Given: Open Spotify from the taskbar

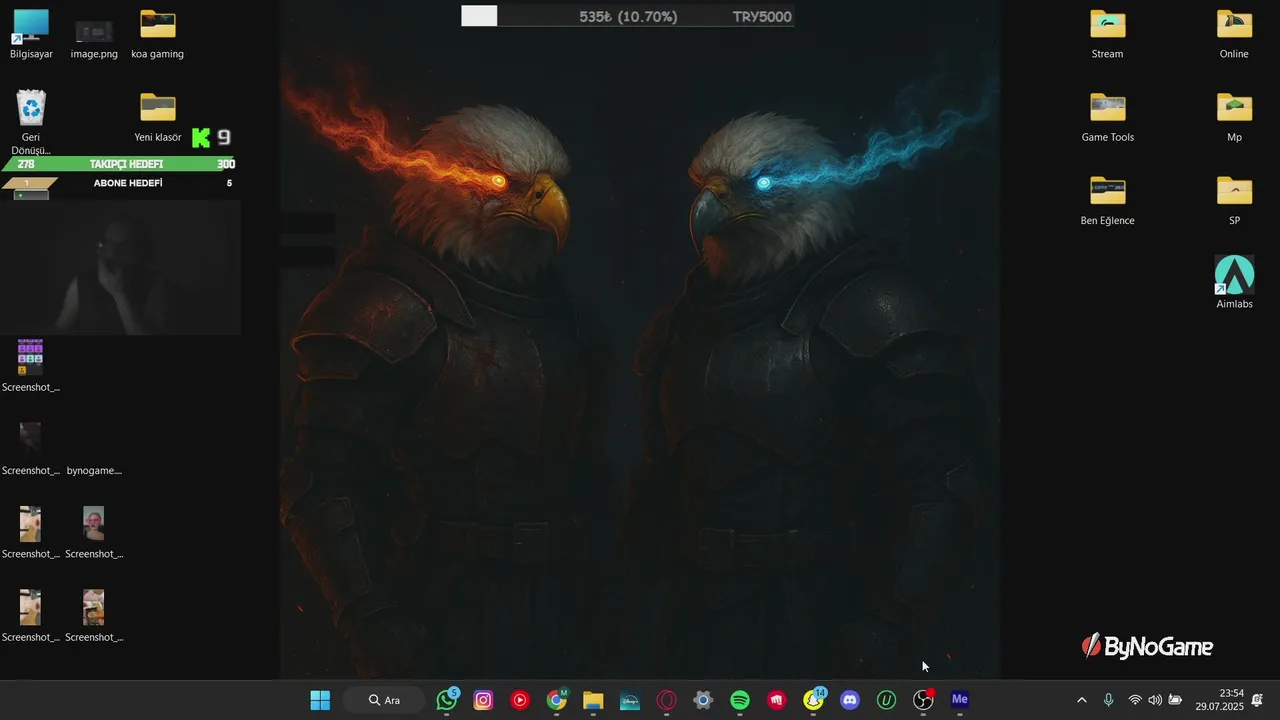Looking at the screenshot, I should [740, 700].
